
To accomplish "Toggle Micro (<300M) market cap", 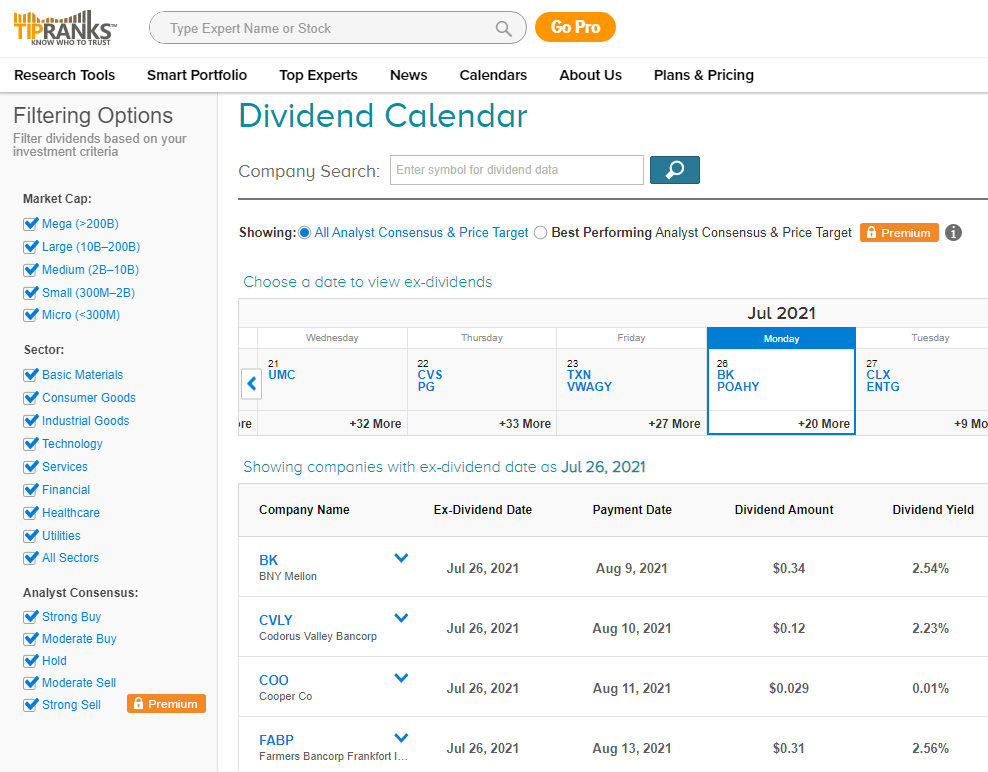I will (x=30, y=314).
